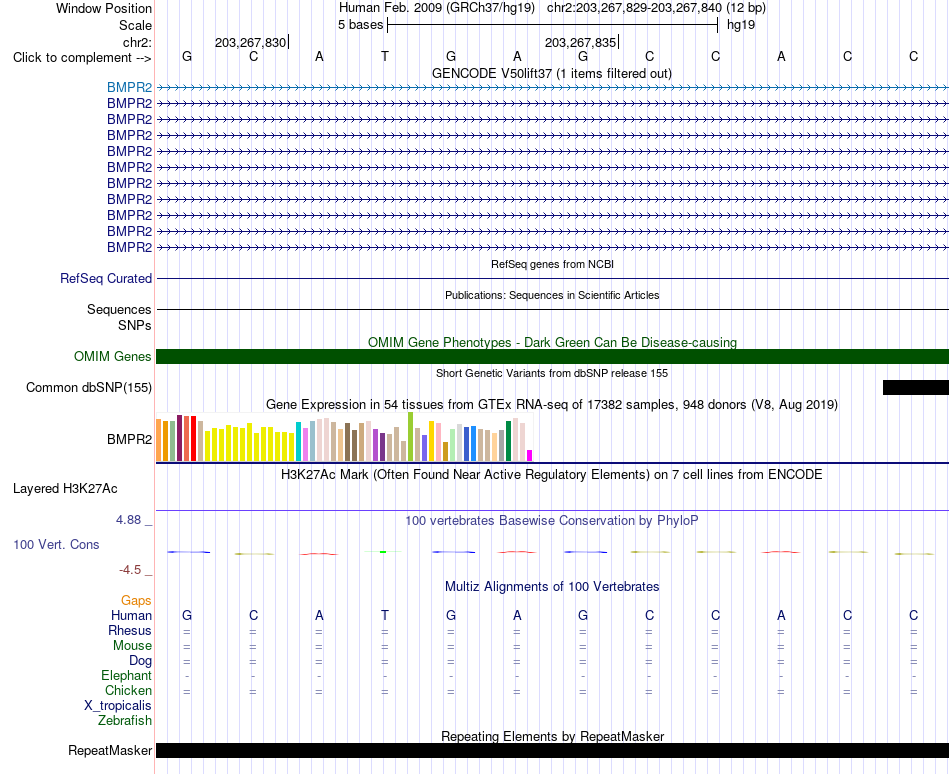Click the black RepeatMasker bar
The width and height of the screenshot is (950, 774).
coord(552,750)
